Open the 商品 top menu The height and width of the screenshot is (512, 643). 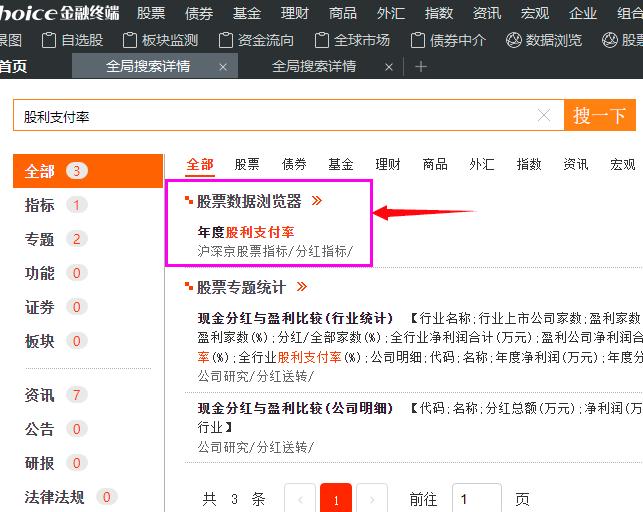tap(343, 13)
